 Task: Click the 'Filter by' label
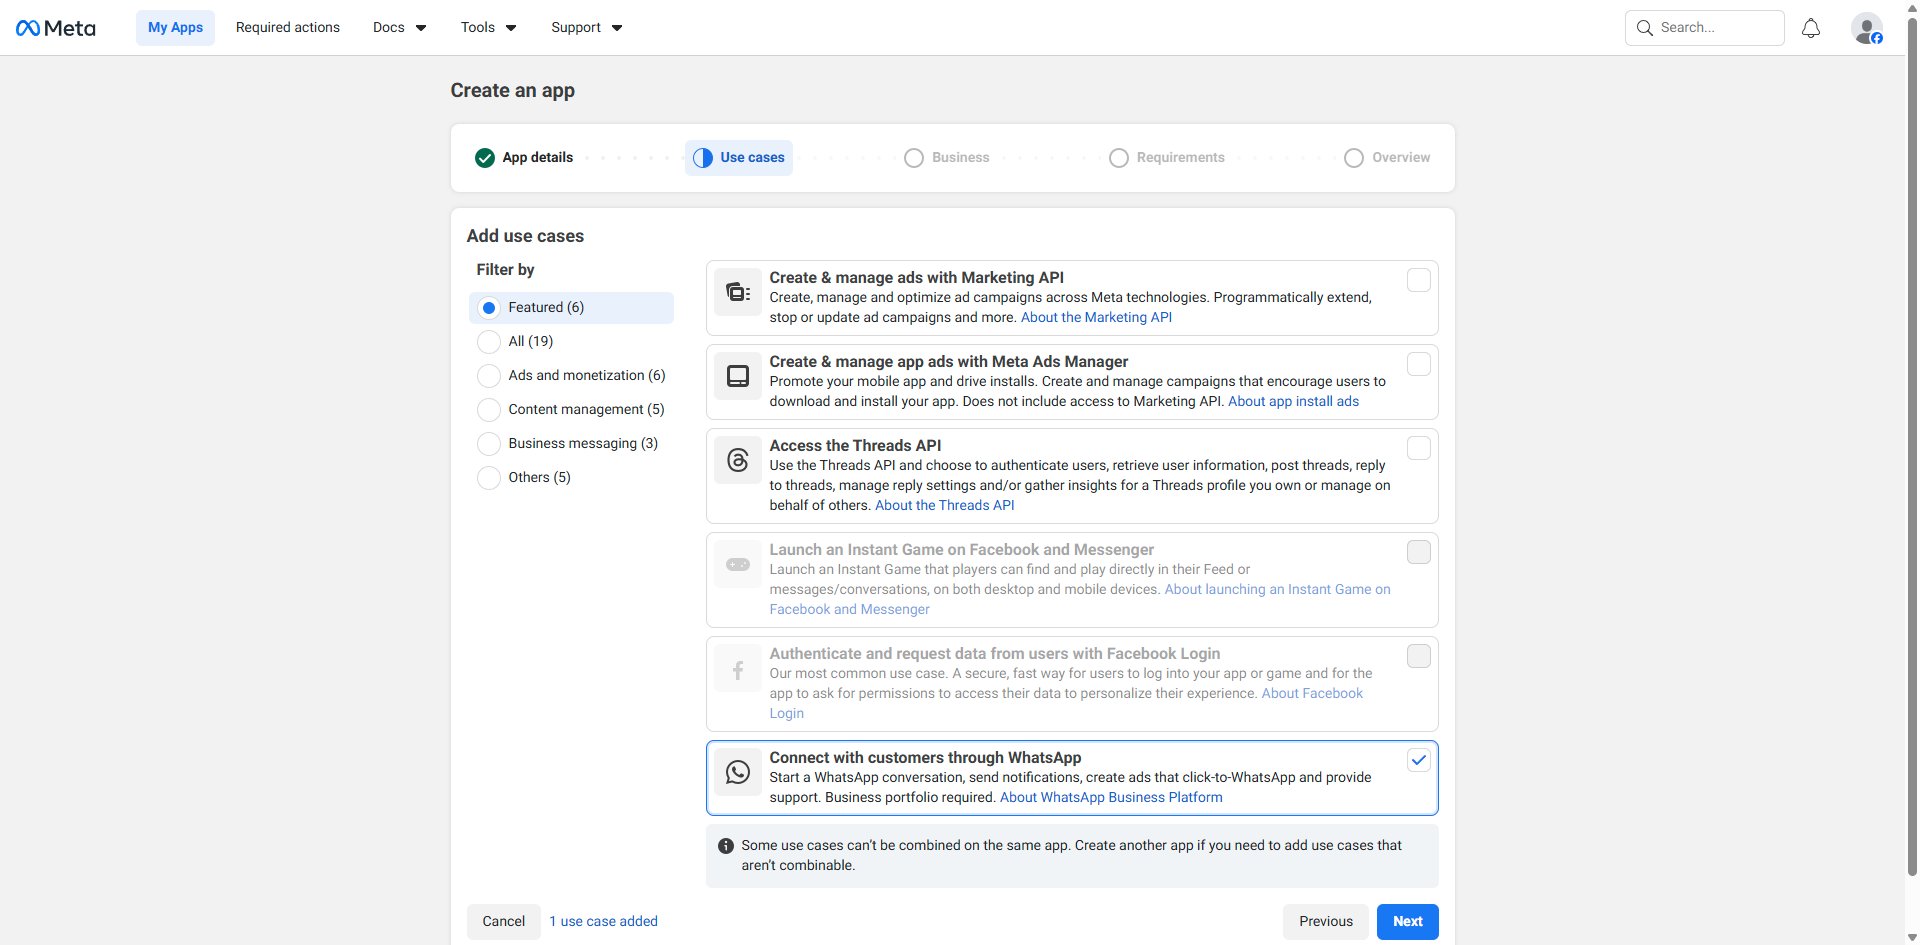click(505, 270)
